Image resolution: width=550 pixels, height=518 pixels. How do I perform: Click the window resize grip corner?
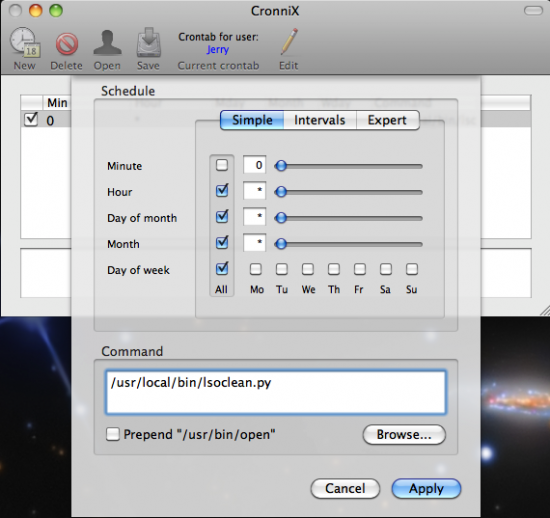click(545, 310)
